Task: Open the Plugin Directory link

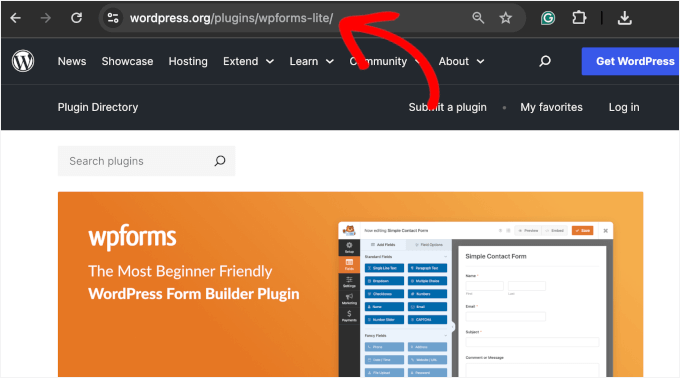Action: pos(98,107)
